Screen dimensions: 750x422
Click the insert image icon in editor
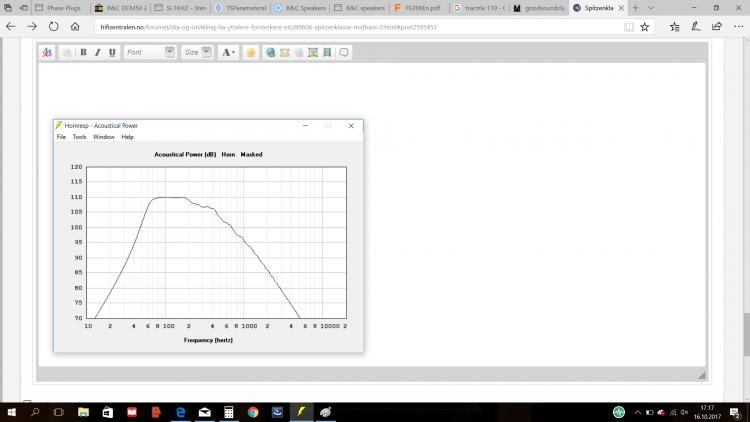pos(313,52)
